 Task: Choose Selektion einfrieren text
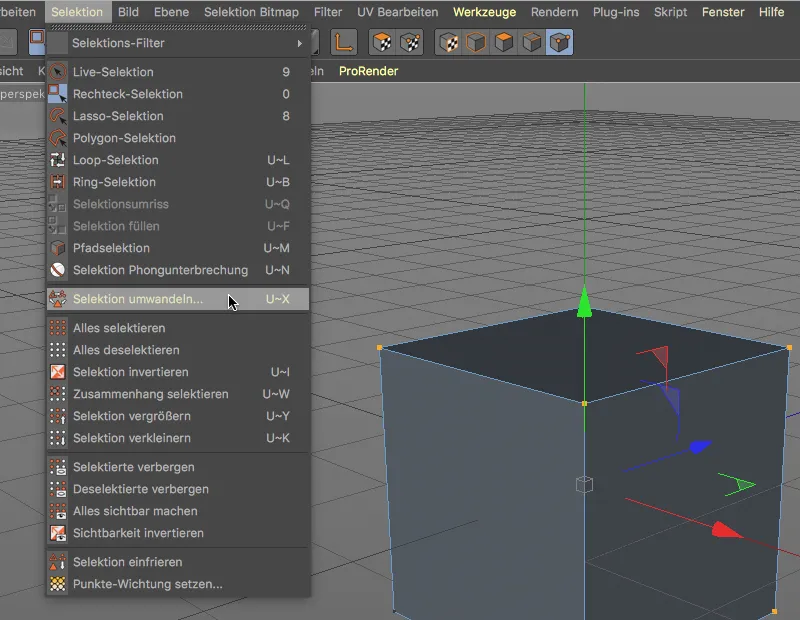(128, 562)
